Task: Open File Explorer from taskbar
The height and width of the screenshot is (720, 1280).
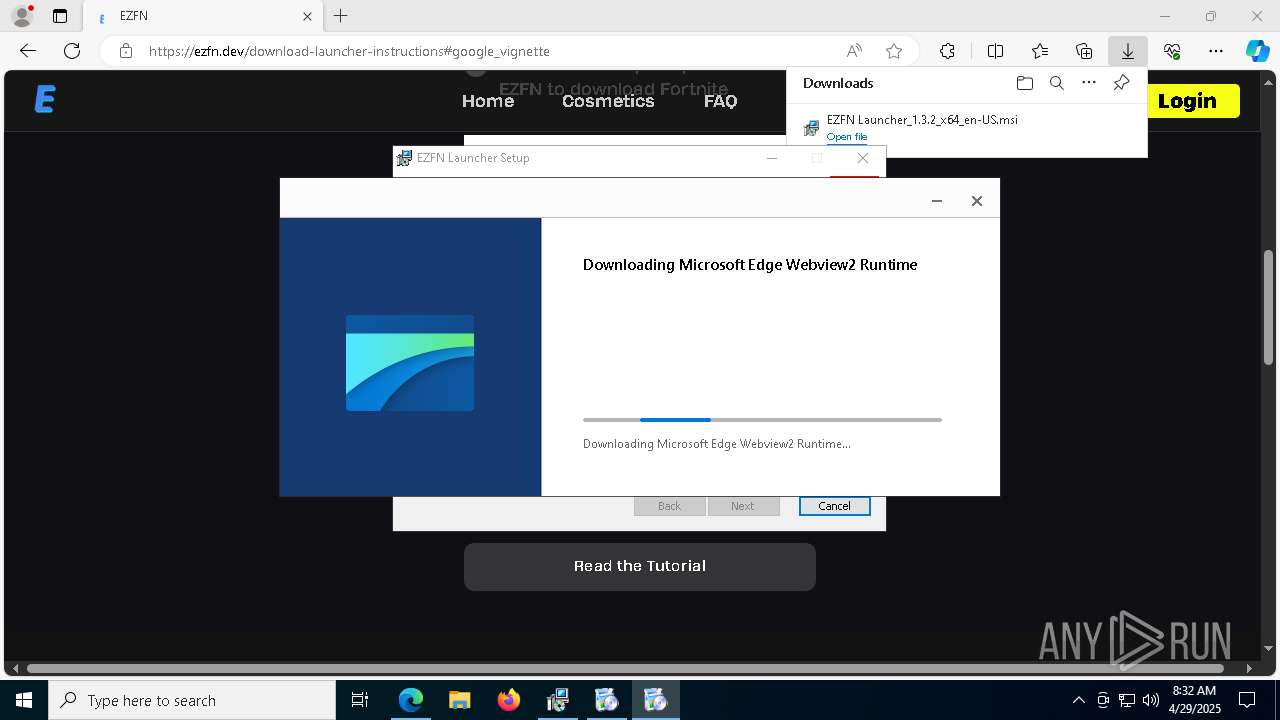Action: pyautogui.click(x=459, y=700)
